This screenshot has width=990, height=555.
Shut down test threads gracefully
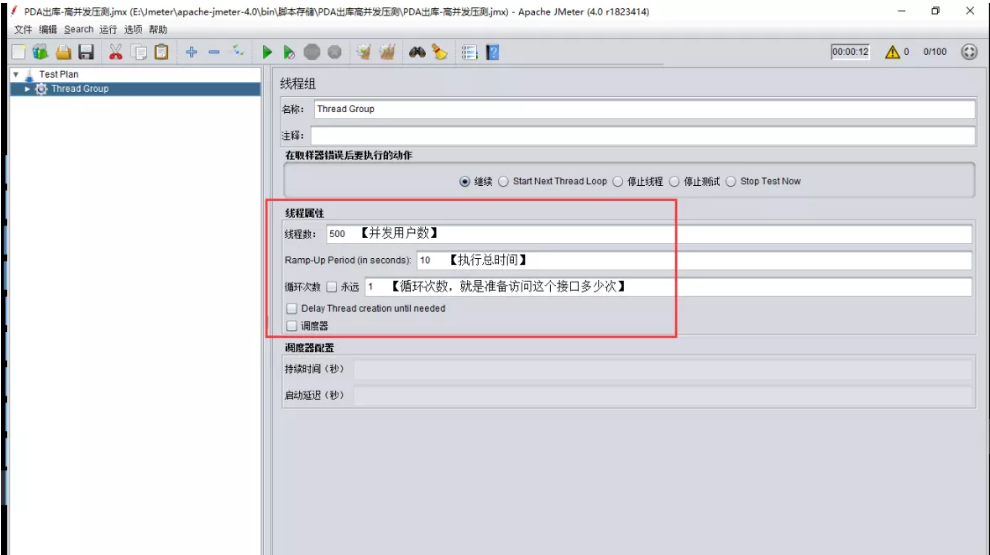(335, 52)
